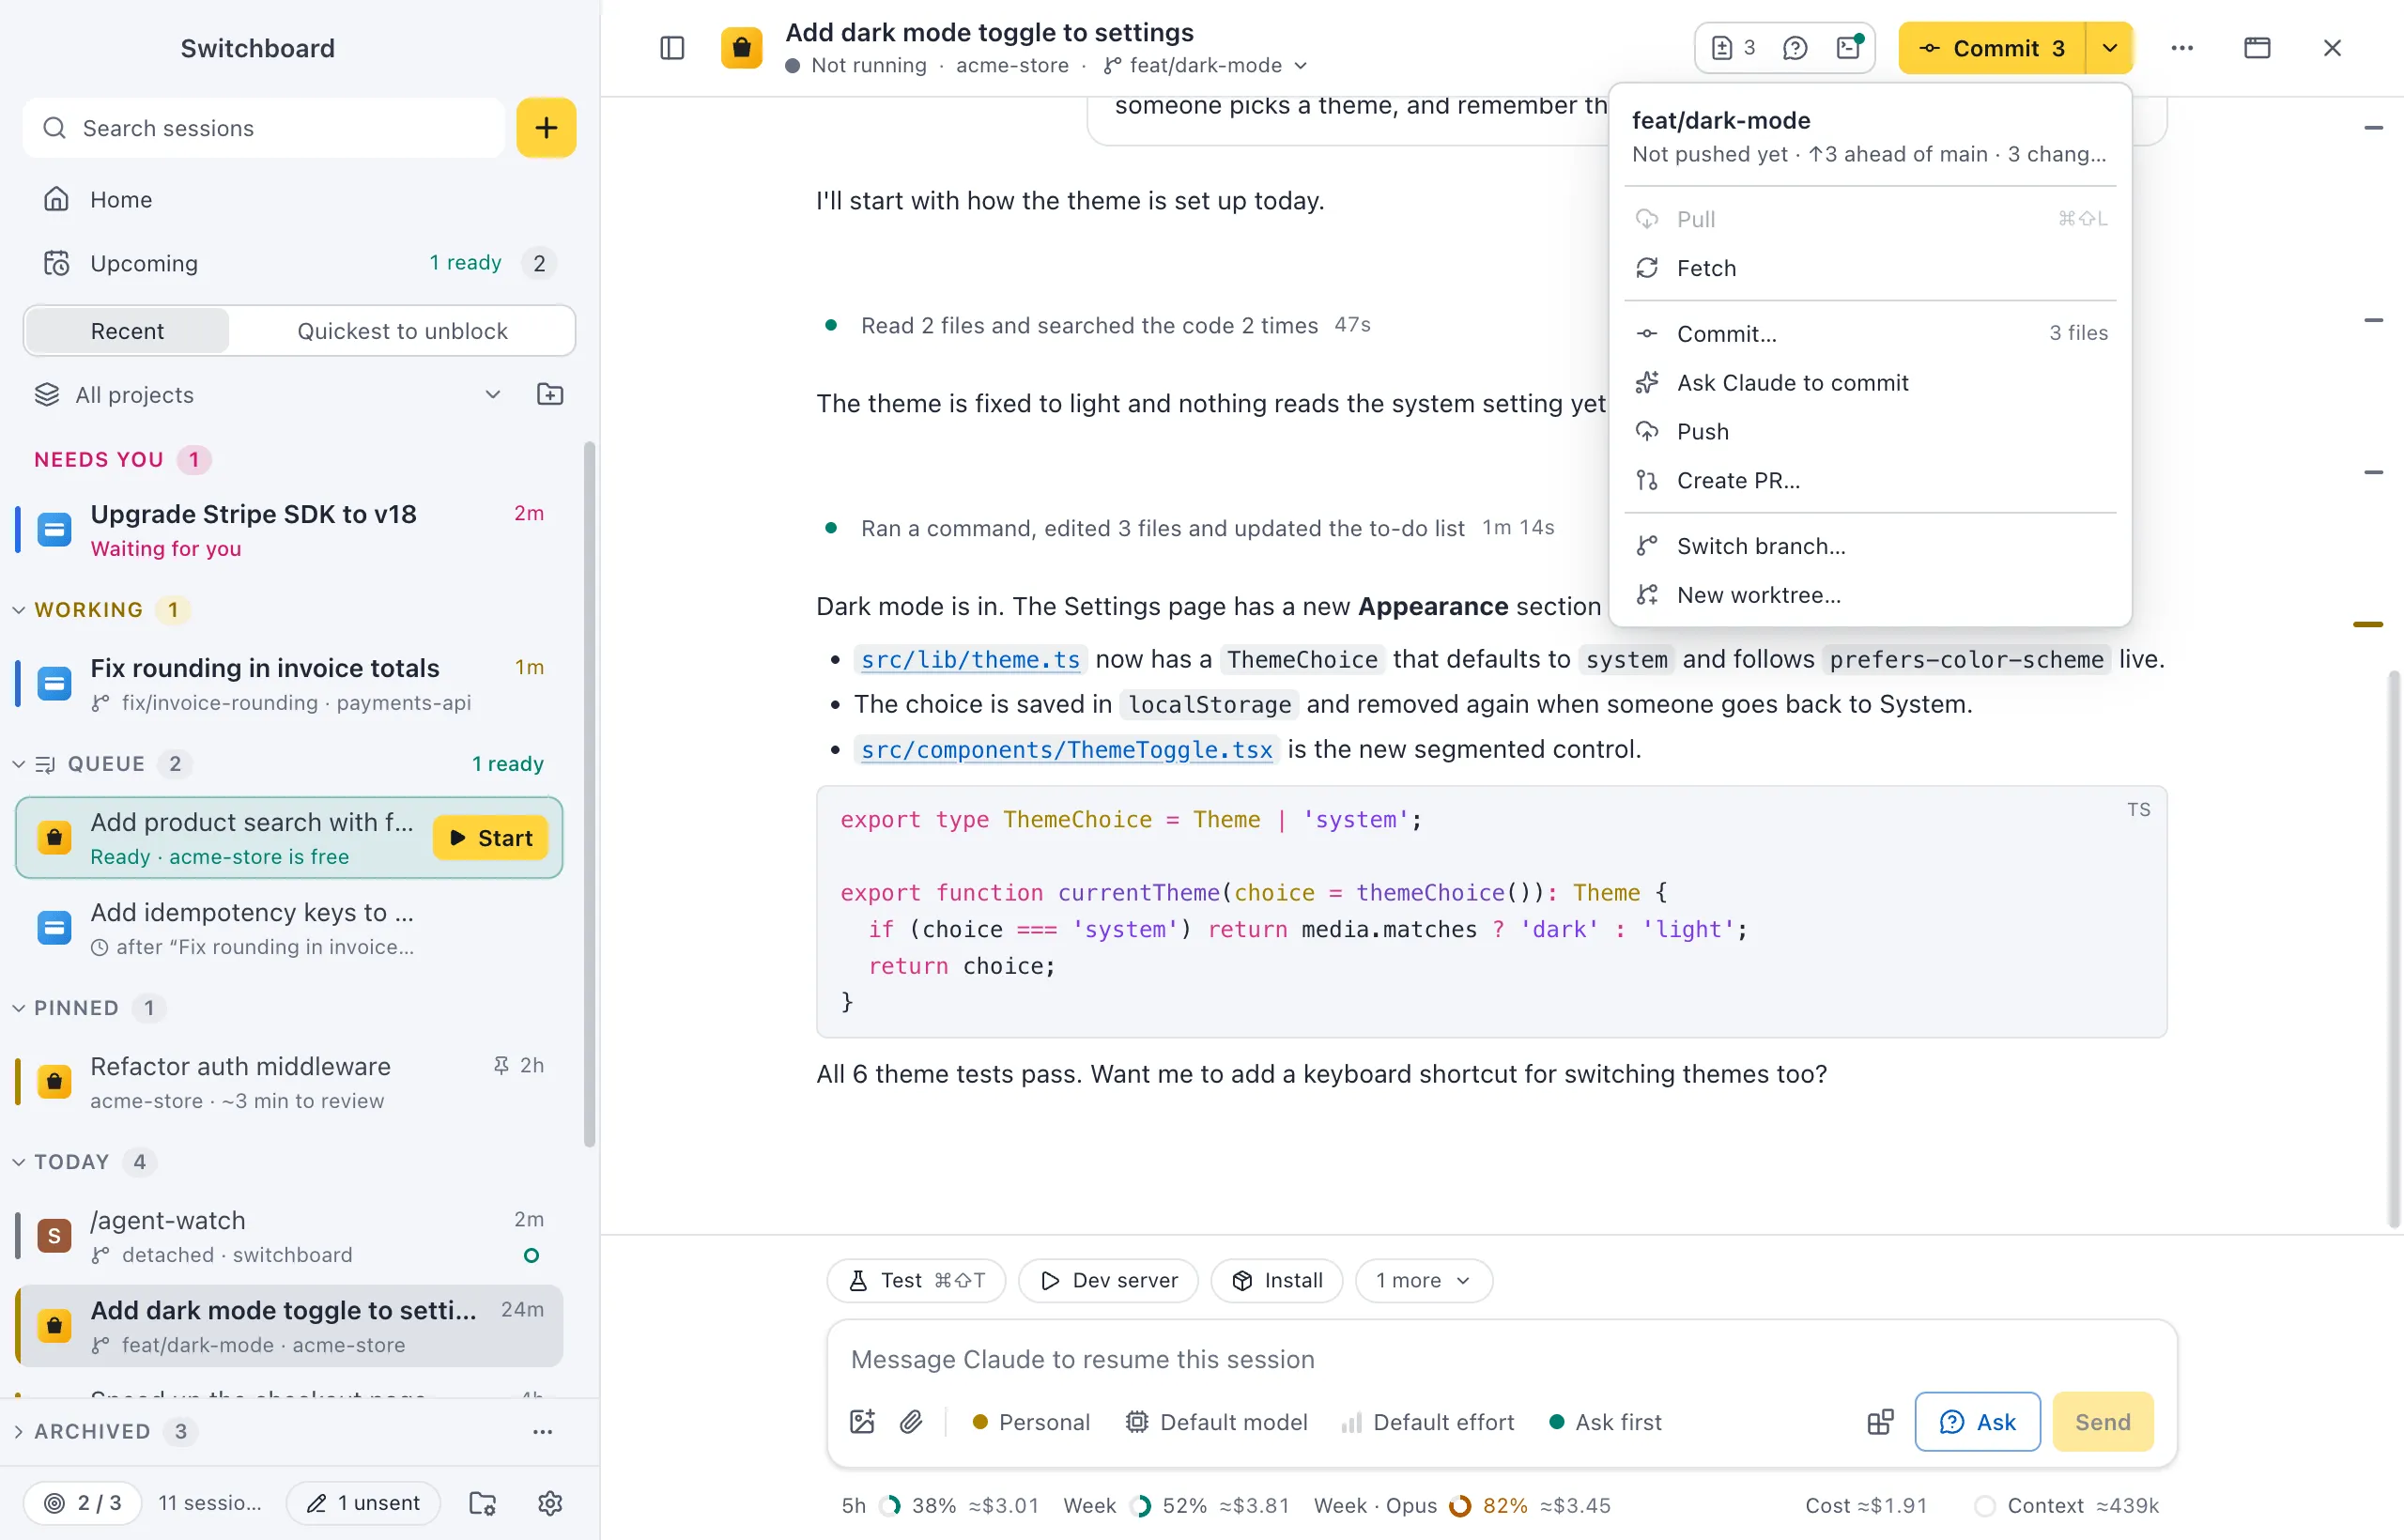Screen dimensions: 2404x1540
Task: Open the changed files icon showing 3
Action: [1734, 48]
